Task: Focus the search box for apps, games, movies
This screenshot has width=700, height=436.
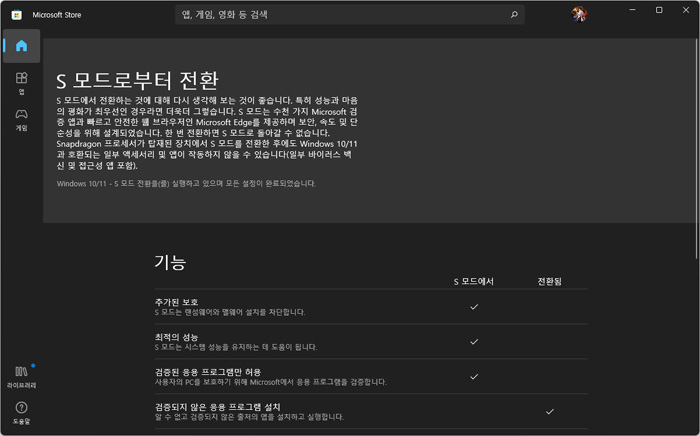Action: 350,15
